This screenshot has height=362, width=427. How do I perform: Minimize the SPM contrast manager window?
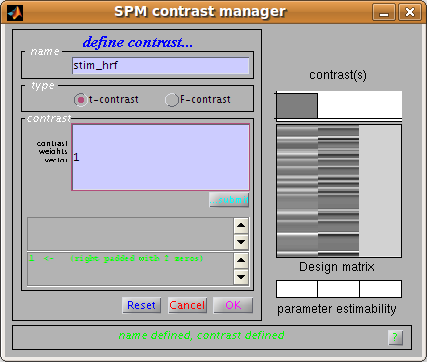click(384, 13)
